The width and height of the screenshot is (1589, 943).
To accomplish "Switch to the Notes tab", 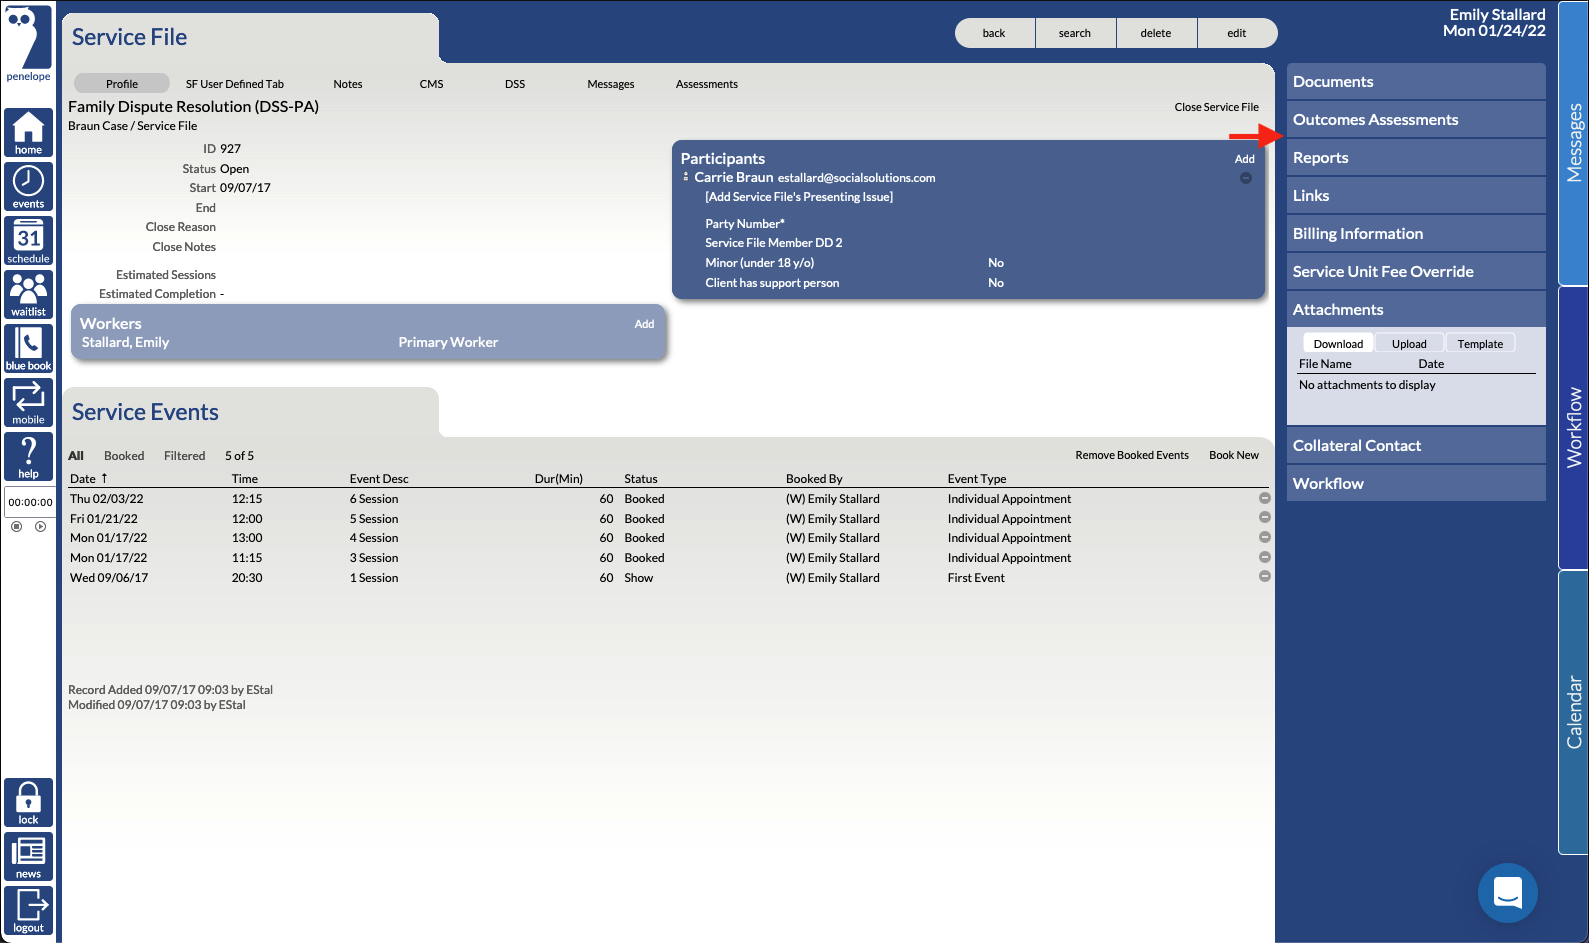I will pos(348,84).
